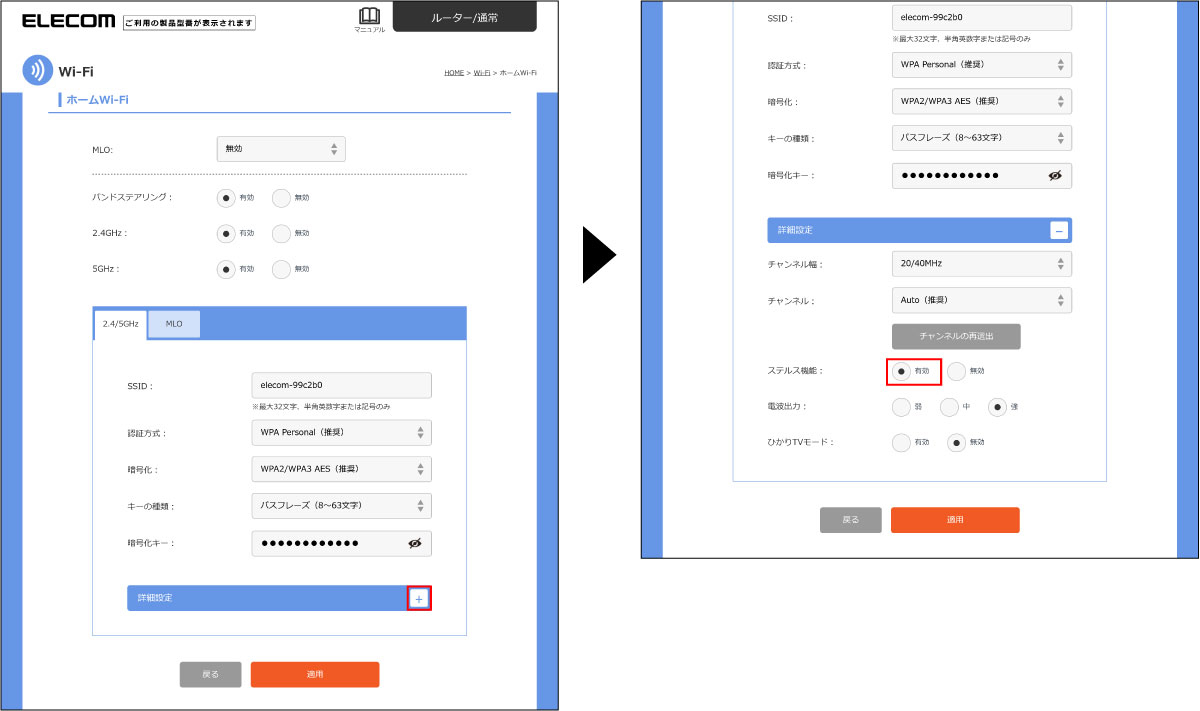Open the チャンネル幅 20/40MHz dropdown
The image size is (1200, 711).
point(981,264)
